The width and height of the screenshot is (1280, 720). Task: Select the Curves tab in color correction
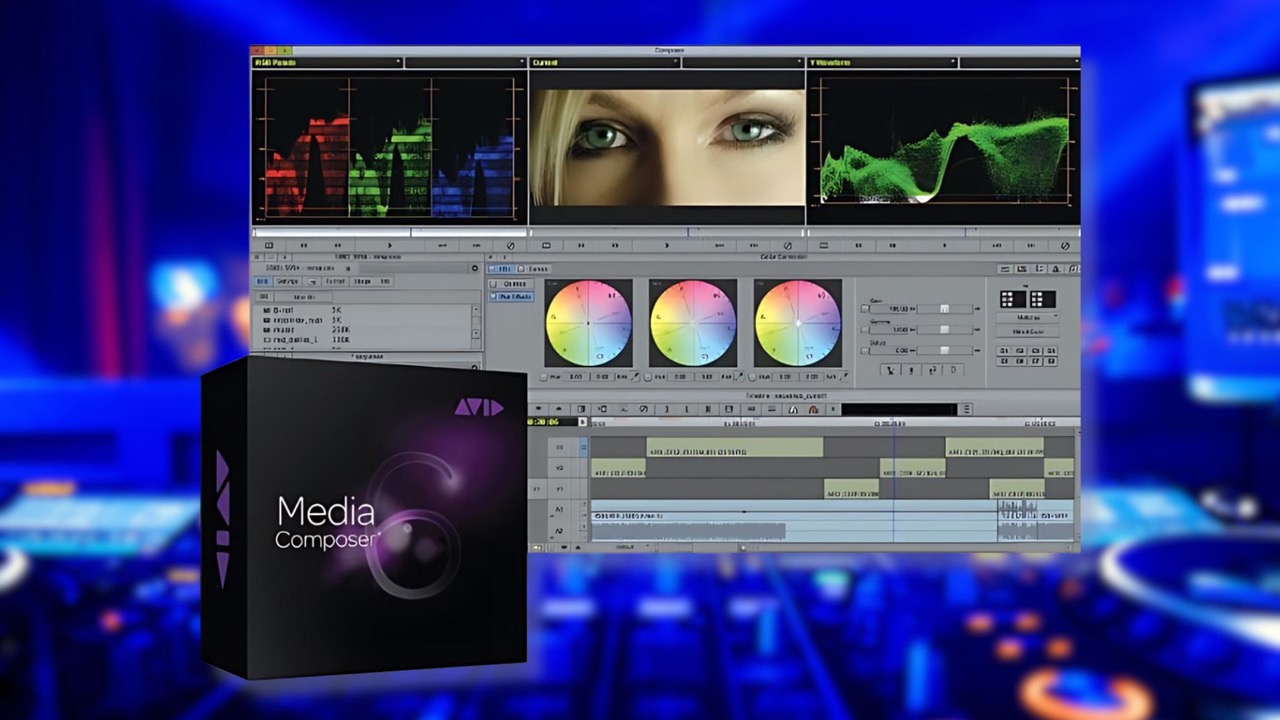pyautogui.click(x=538, y=269)
